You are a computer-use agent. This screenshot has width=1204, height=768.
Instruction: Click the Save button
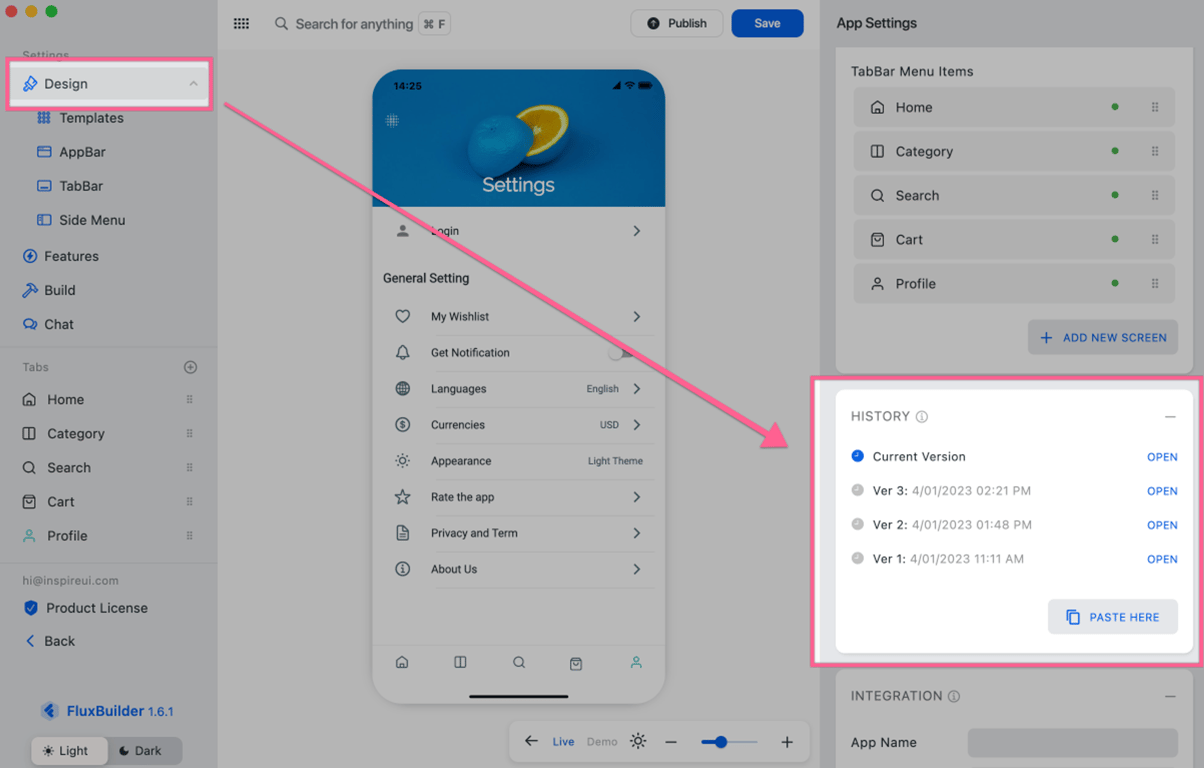767,23
